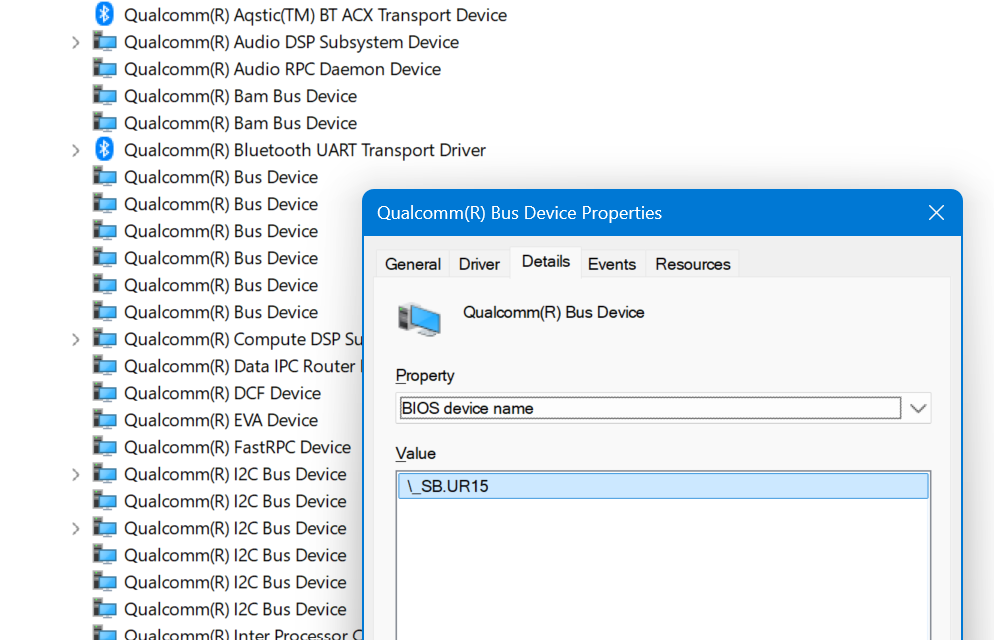Switch to the General tab
This screenshot has height=640, width=994.
click(x=413, y=264)
